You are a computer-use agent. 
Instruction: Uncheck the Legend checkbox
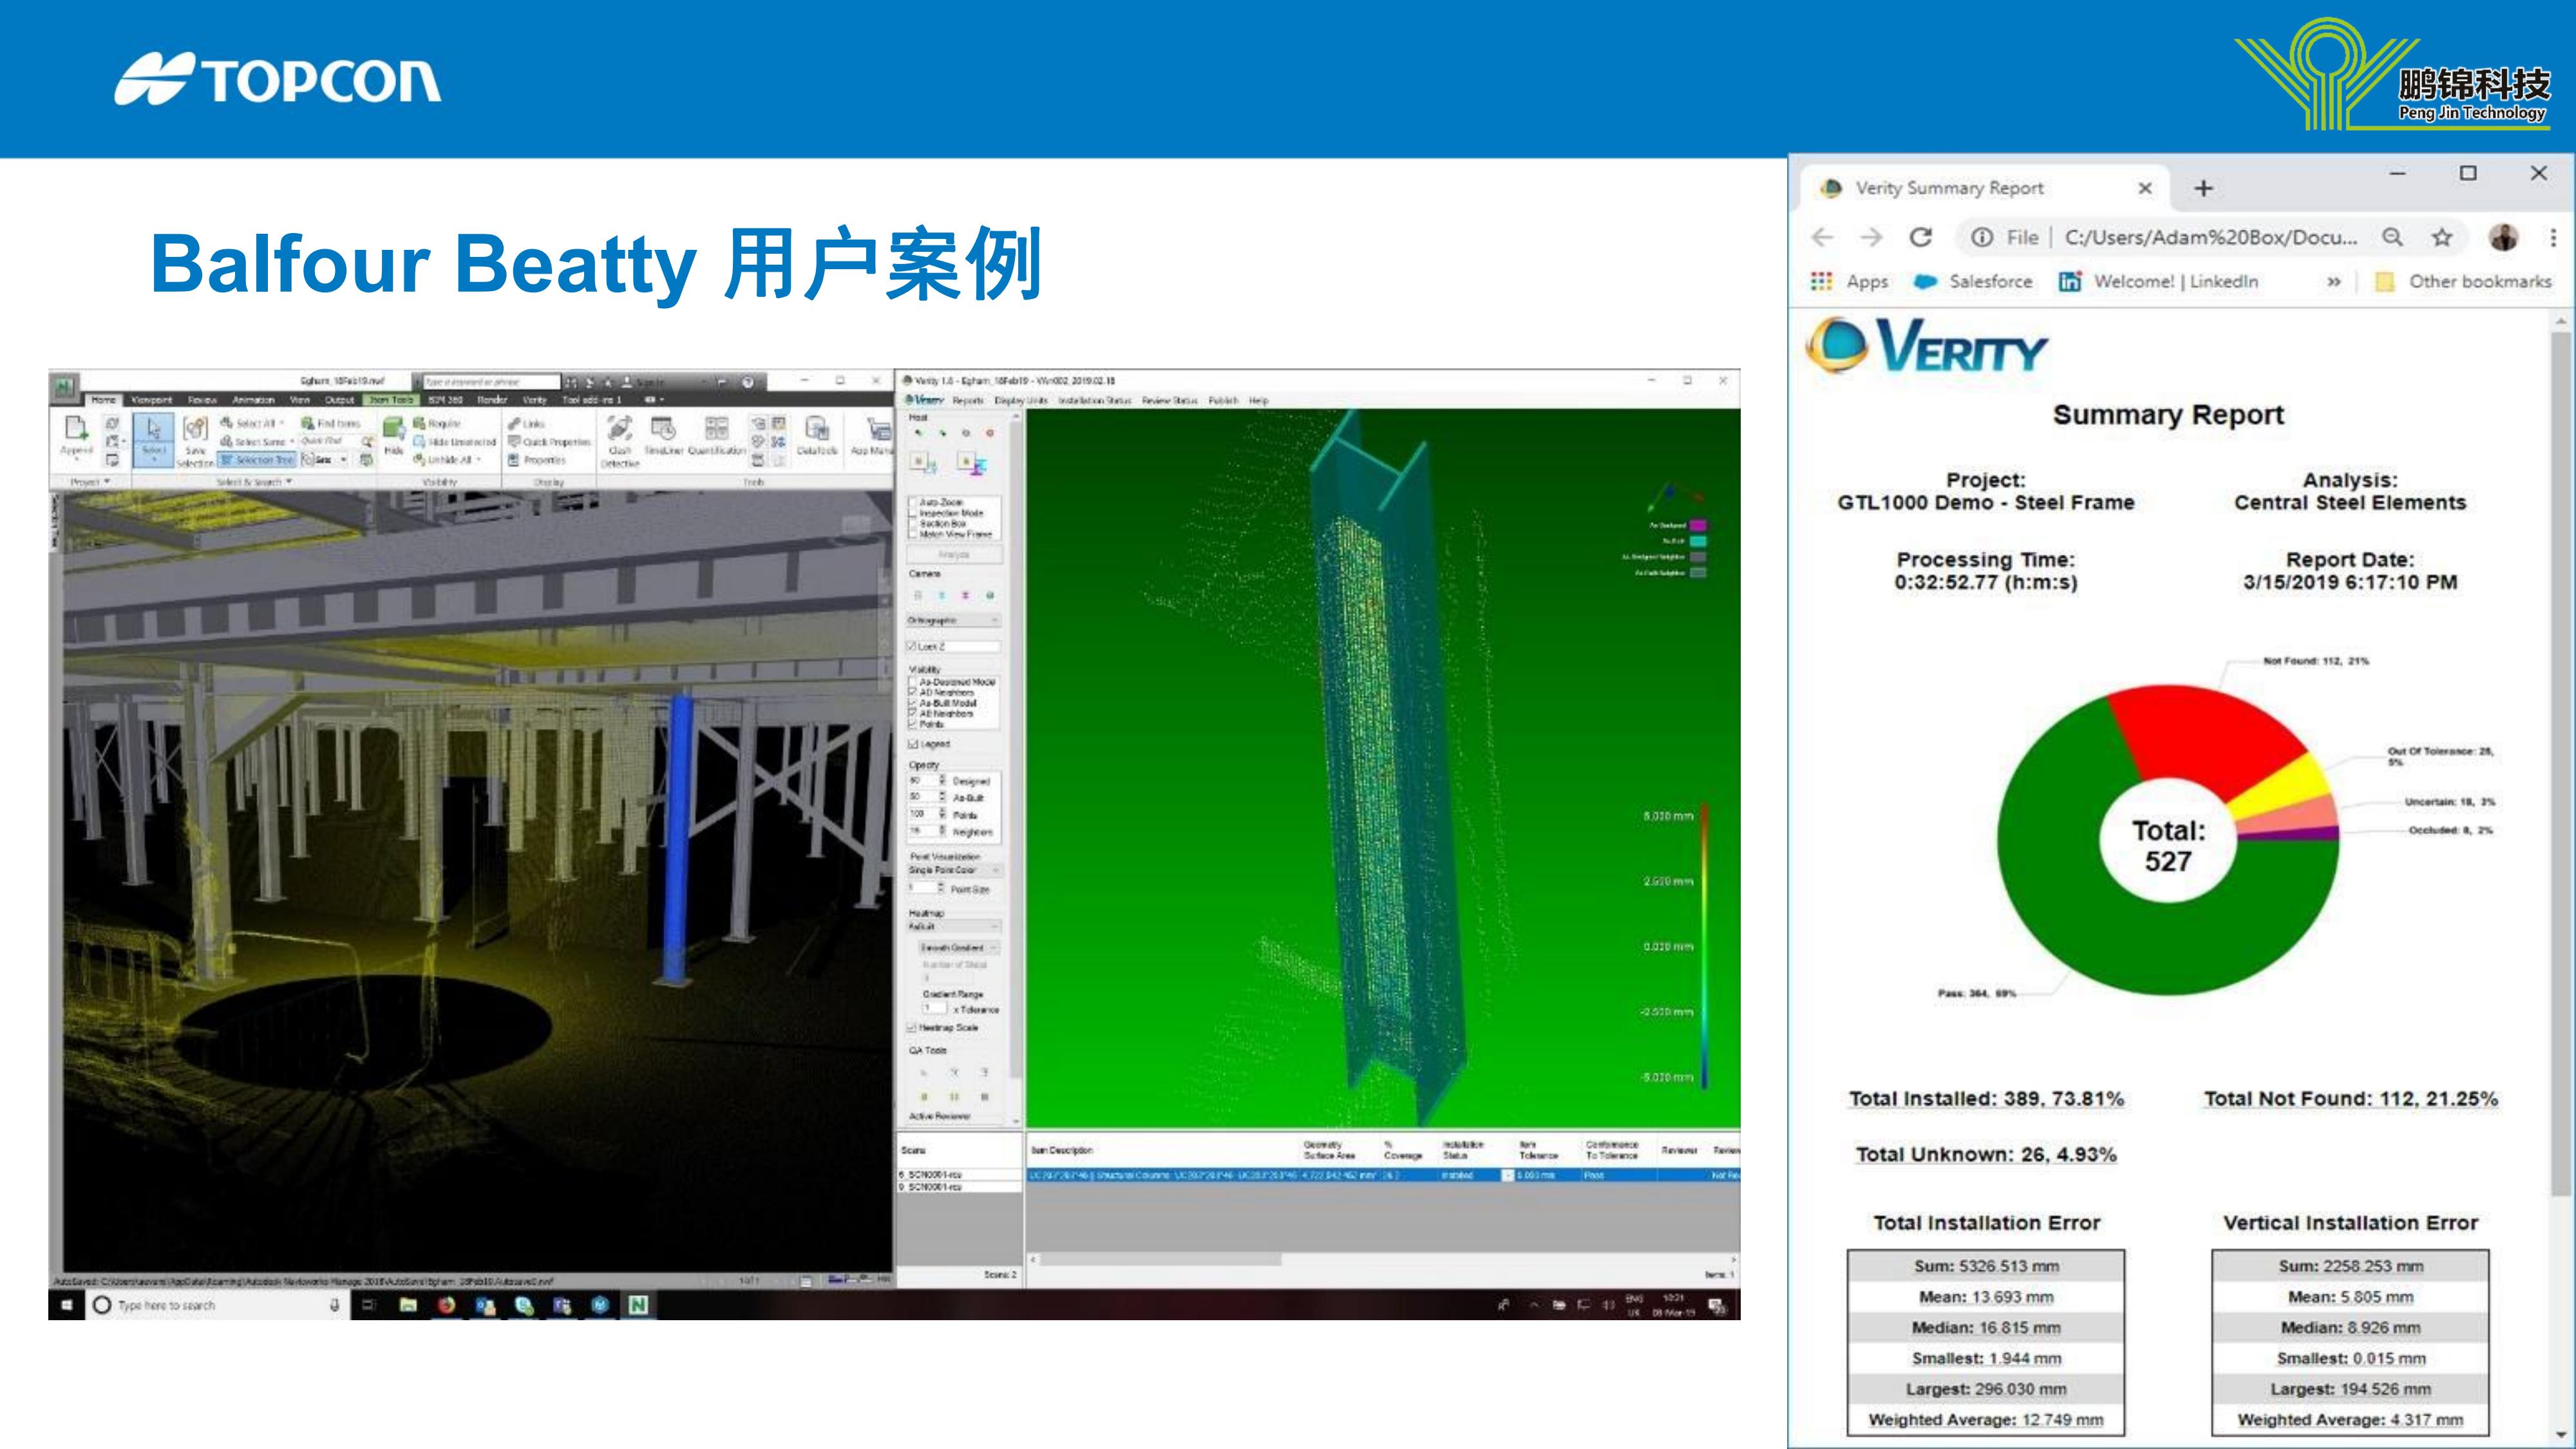coord(912,744)
